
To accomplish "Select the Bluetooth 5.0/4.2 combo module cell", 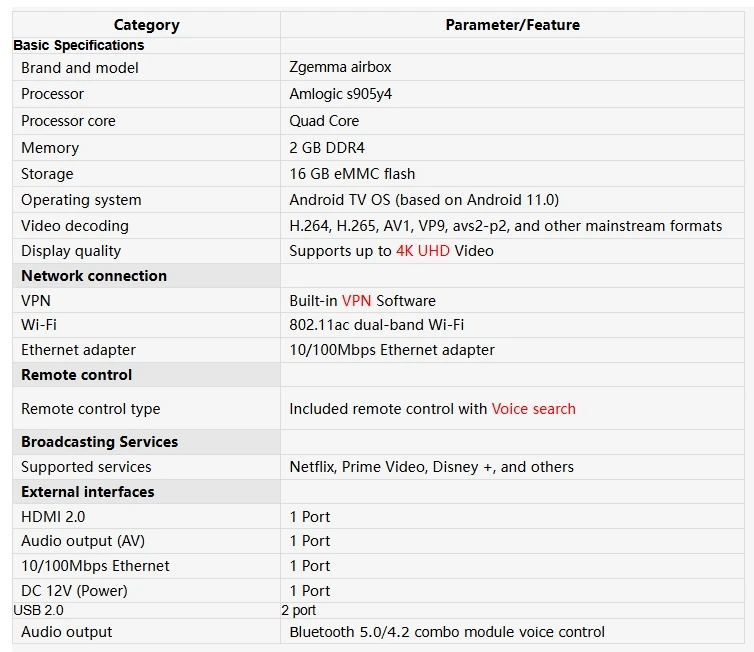I will [x=447, y=632].
